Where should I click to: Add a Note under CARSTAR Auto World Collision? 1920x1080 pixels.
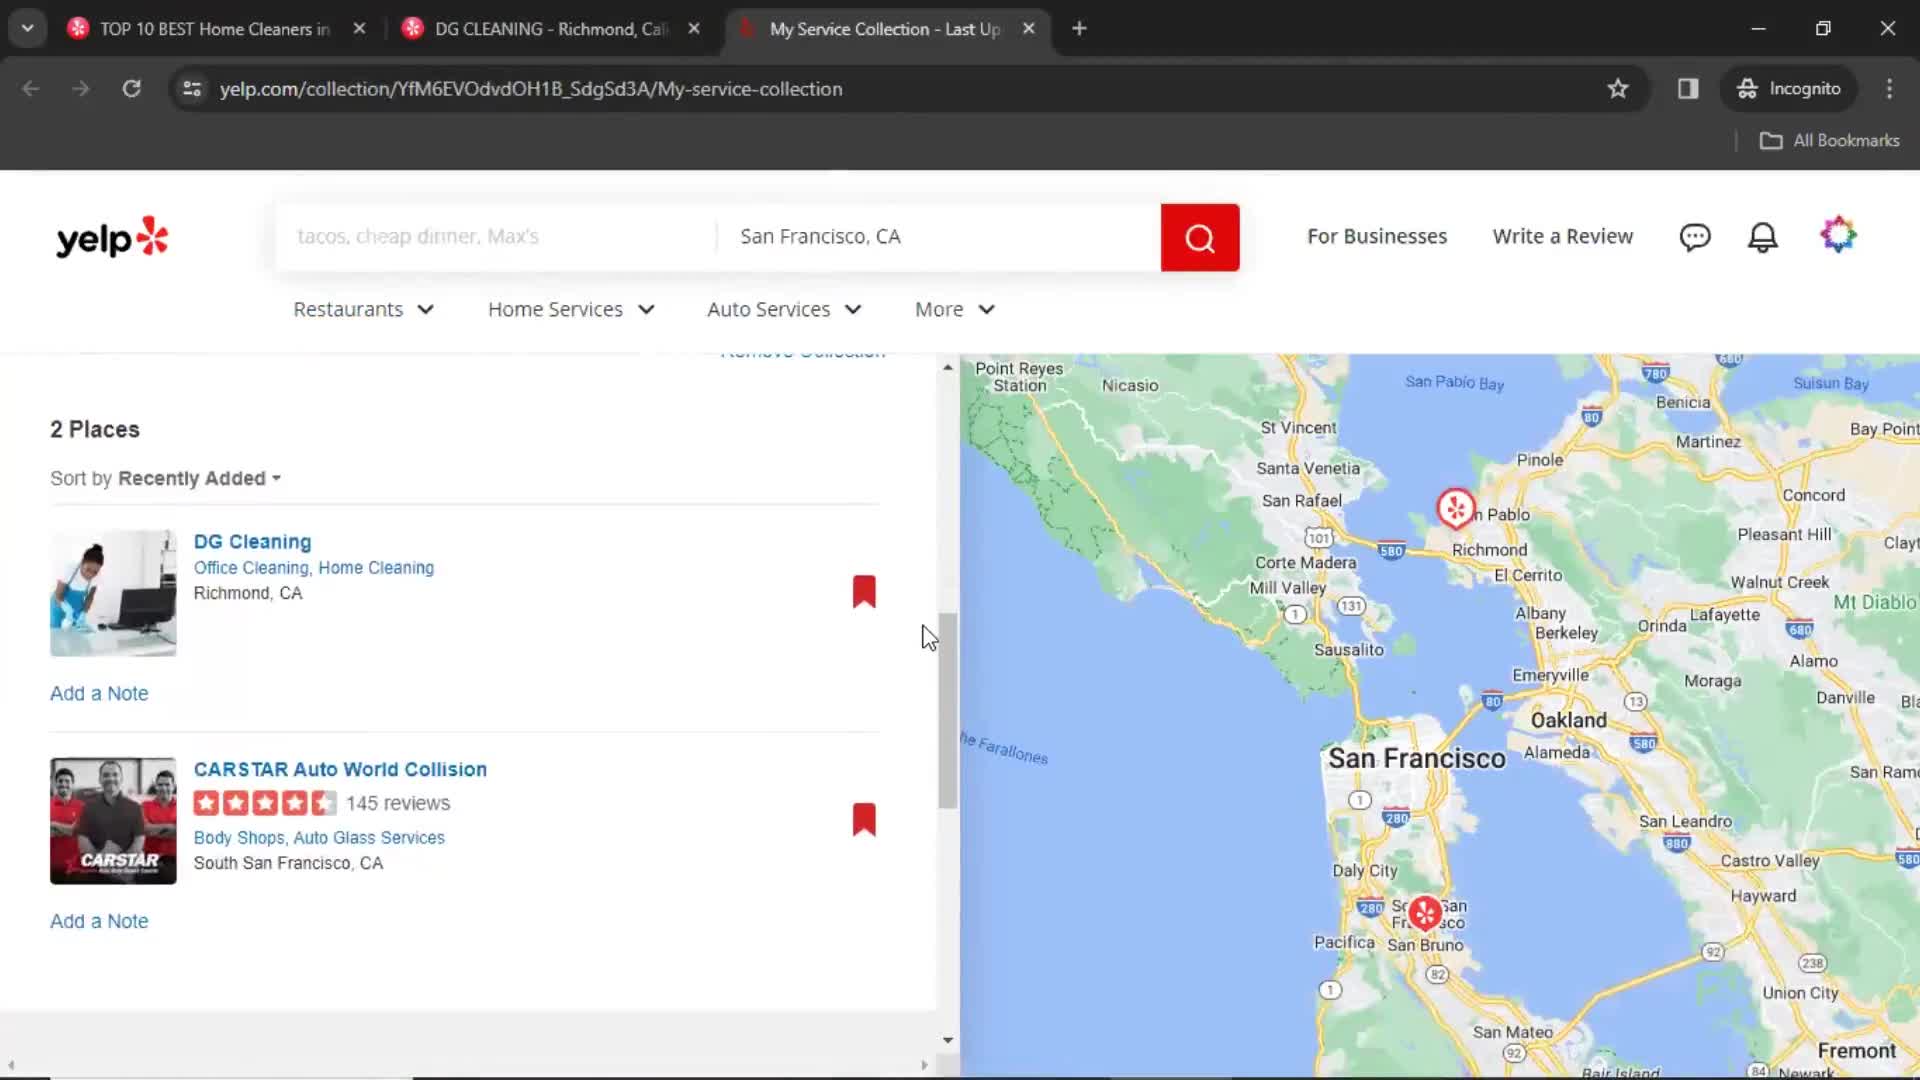coord(99,921)
